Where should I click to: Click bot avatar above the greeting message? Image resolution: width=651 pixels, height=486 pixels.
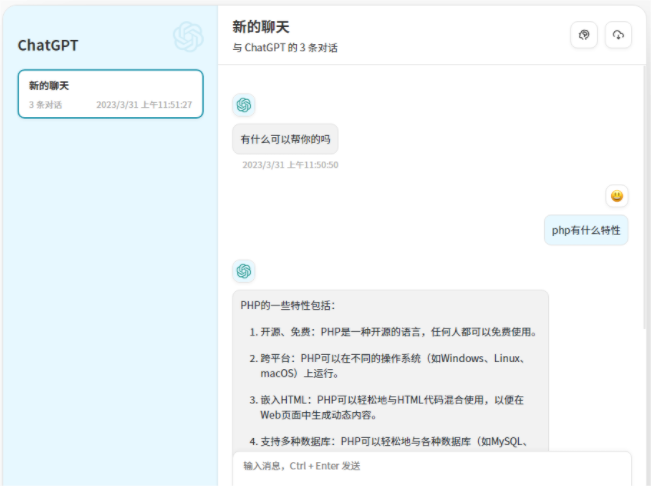tap(243, 105)
